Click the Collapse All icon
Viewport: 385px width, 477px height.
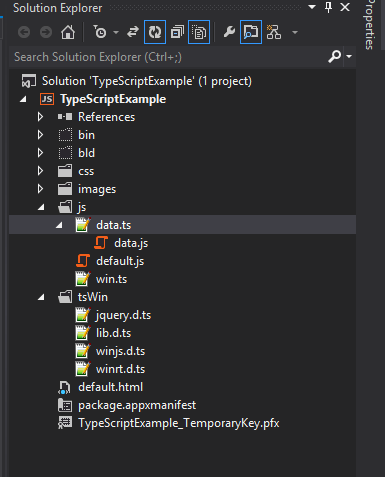click(177, 32)
